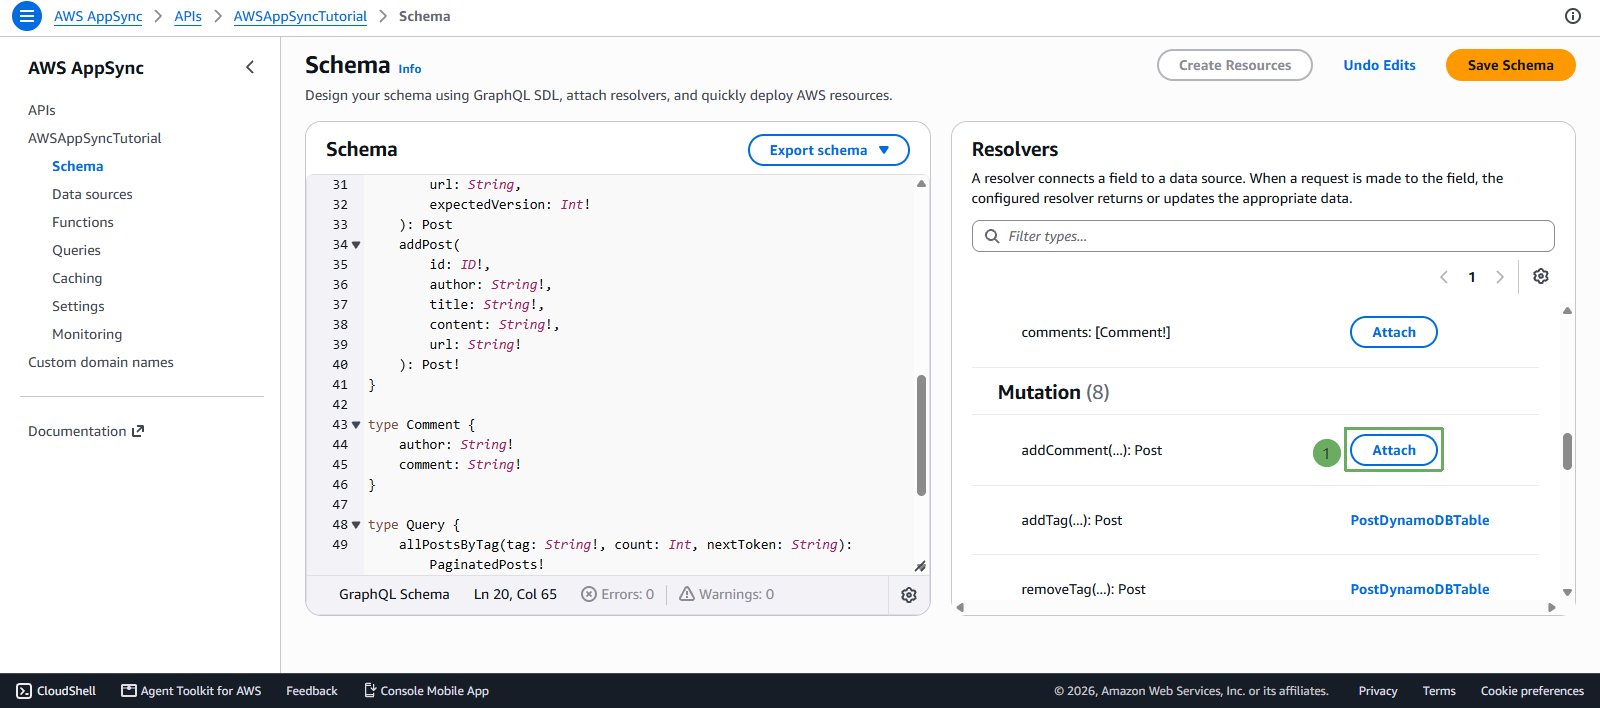Go to previous page of resolvers
The width and height of the screenshot is (1600, 708).
click(x=1444, y=277)
